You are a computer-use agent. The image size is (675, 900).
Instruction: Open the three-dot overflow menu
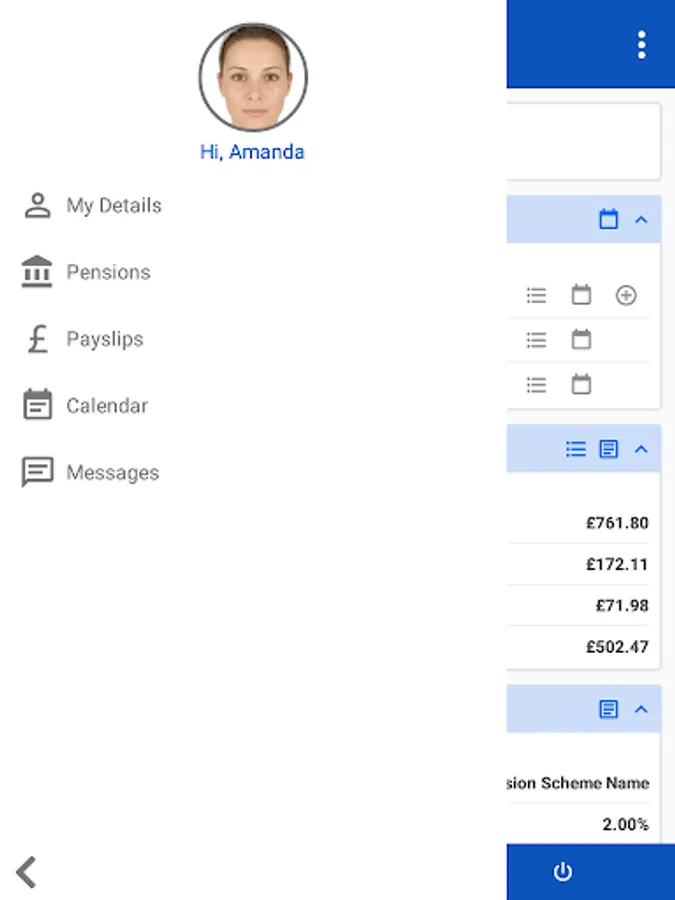pos(641,45)
